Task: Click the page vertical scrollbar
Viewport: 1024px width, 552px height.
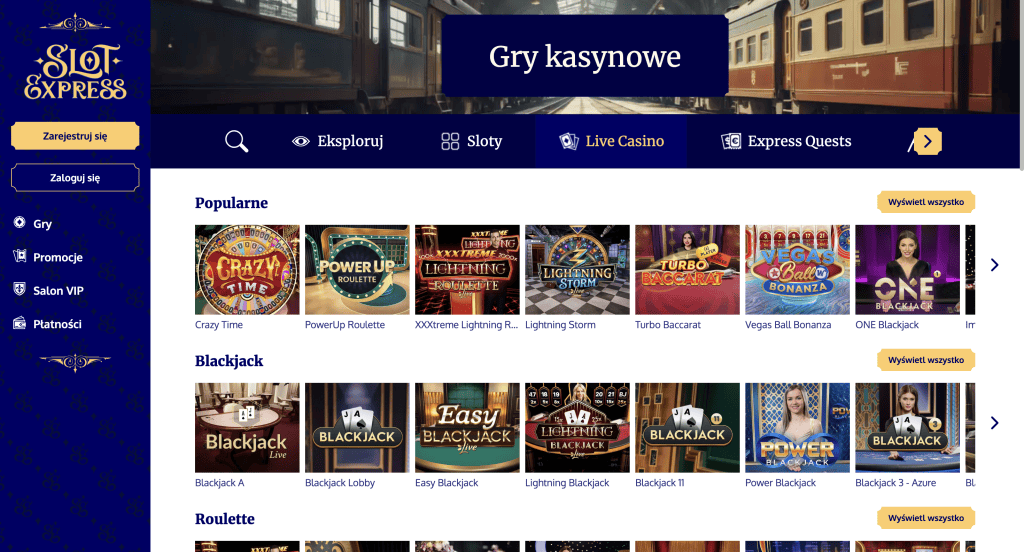Action: 1020,85
